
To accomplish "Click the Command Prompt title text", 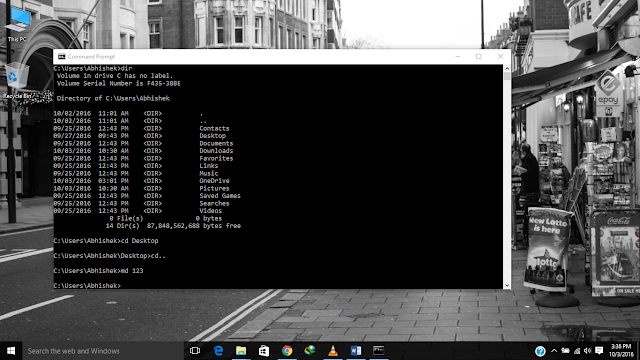I will pyautogui.click(x=91, y=57).
